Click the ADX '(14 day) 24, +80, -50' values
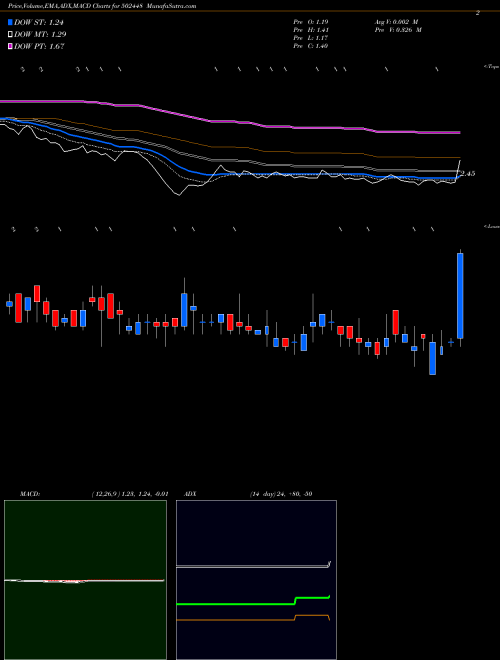 (281, 494)
